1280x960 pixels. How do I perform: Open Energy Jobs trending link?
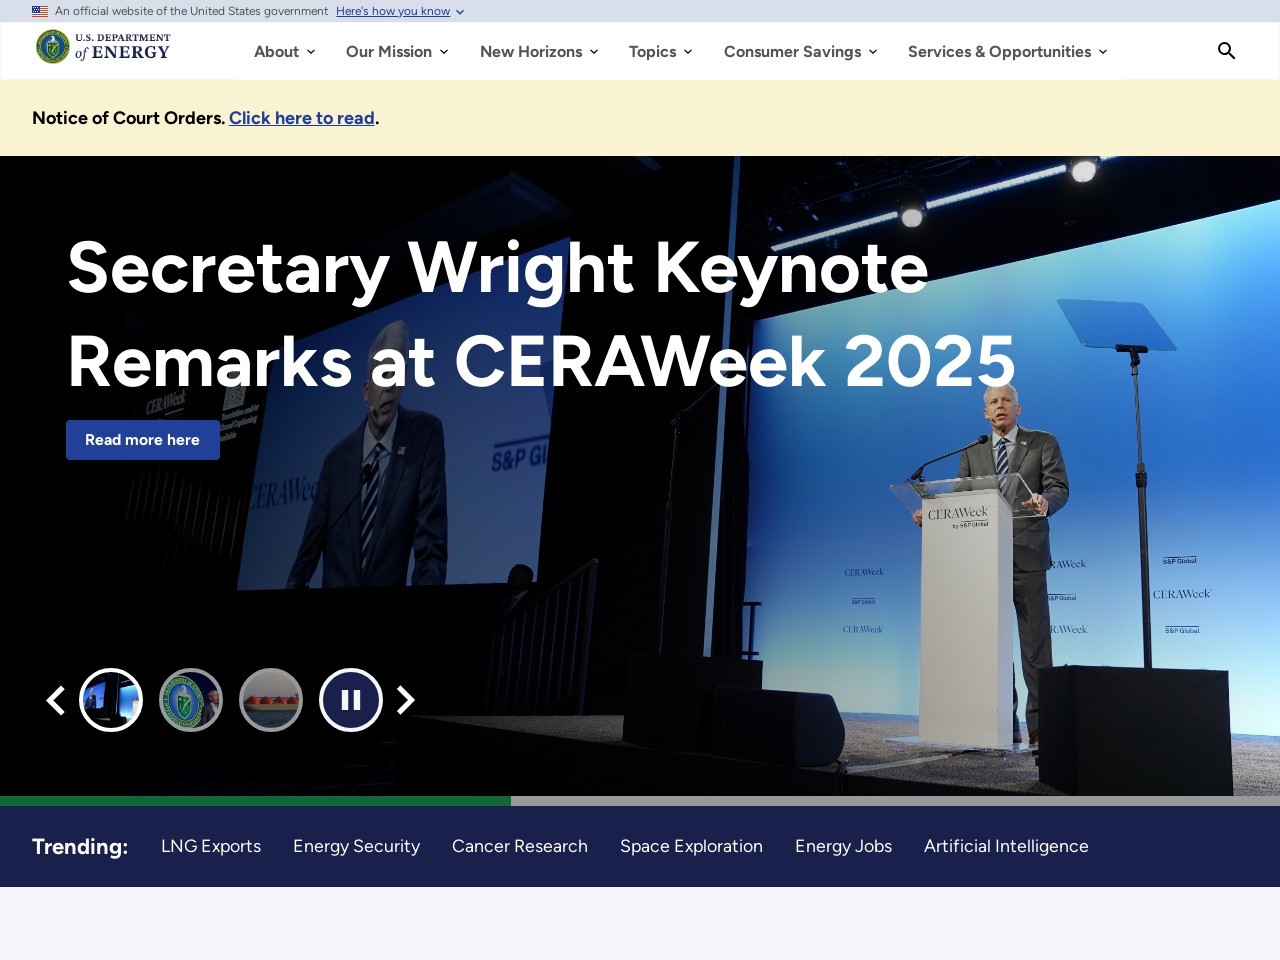click(x=843, y=846)
